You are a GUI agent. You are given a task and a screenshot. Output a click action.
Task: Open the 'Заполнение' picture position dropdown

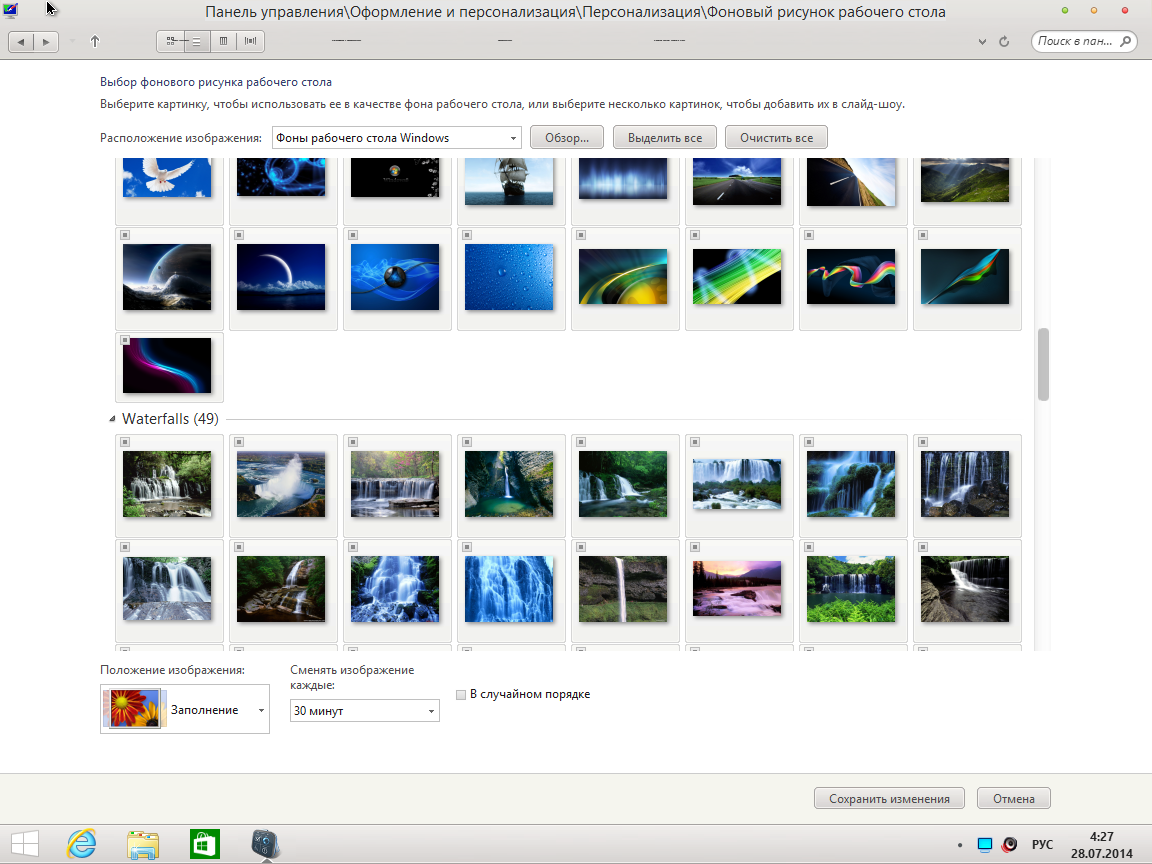pyautogui.click(x=185, y=709)
